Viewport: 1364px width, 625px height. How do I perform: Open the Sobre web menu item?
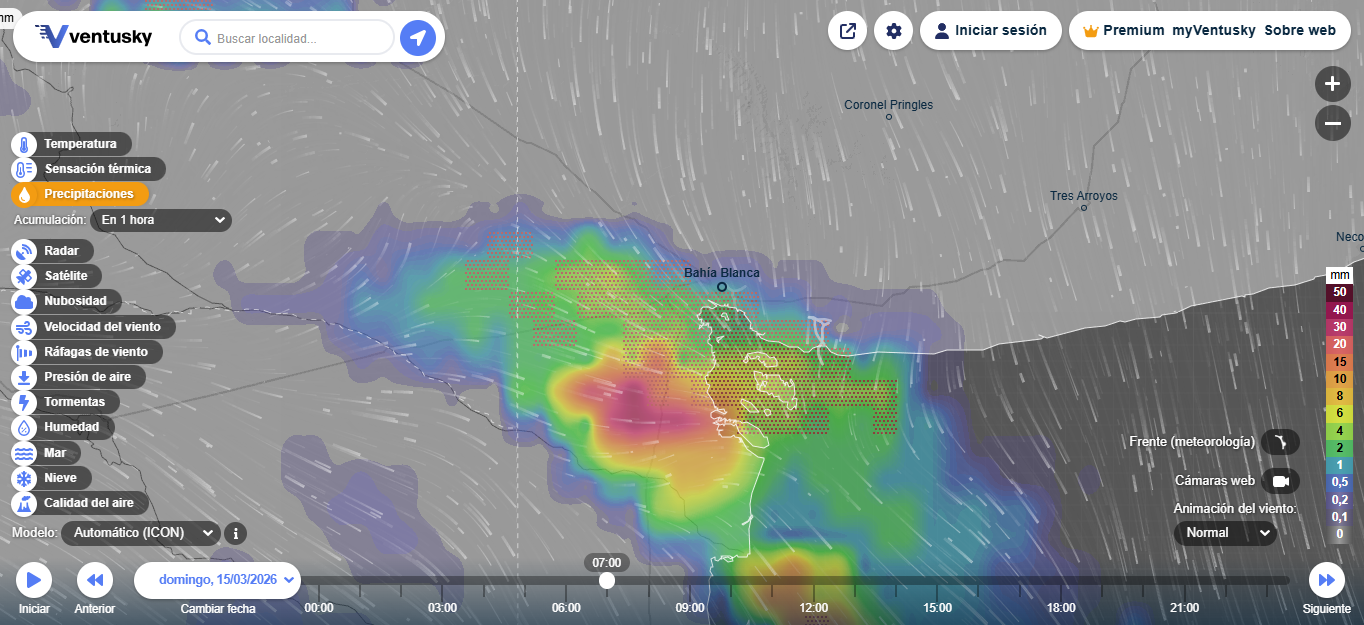pyautogui.click(x=1300, y=31)
